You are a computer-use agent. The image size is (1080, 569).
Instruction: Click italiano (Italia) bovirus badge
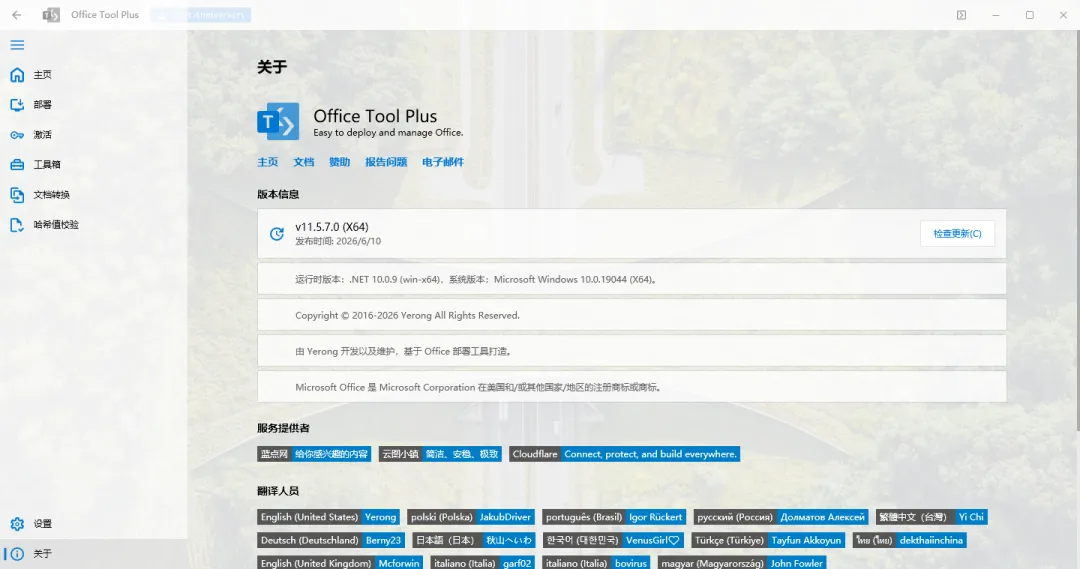click(596, 563)
